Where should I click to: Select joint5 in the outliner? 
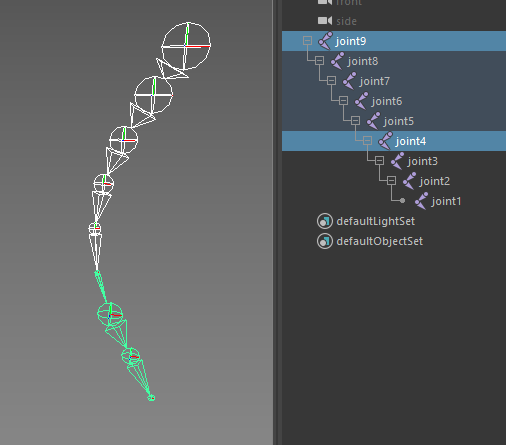tap(399, 121)
